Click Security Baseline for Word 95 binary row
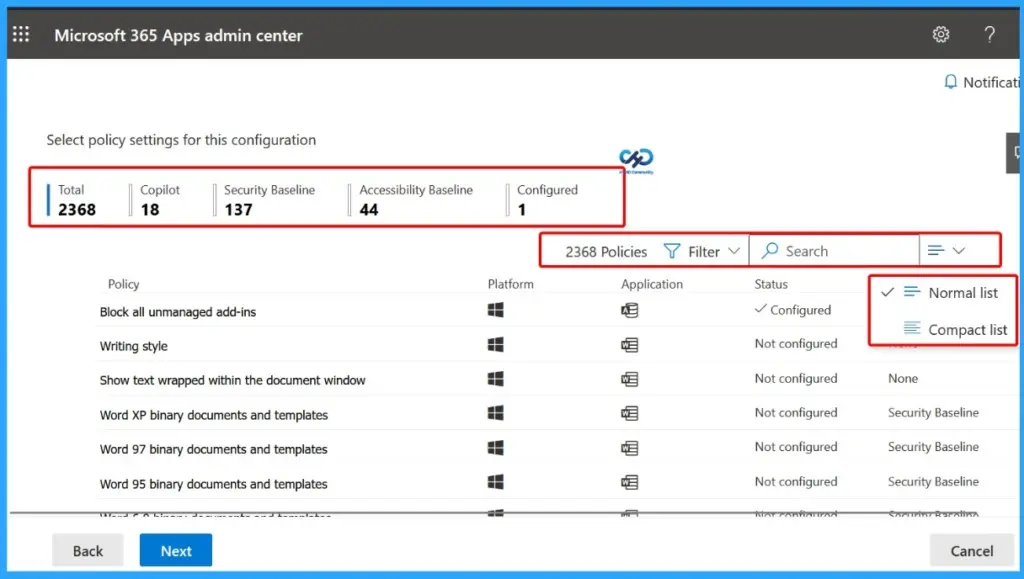The width and height of the screenshot is (1024, 579). [933, 481]
